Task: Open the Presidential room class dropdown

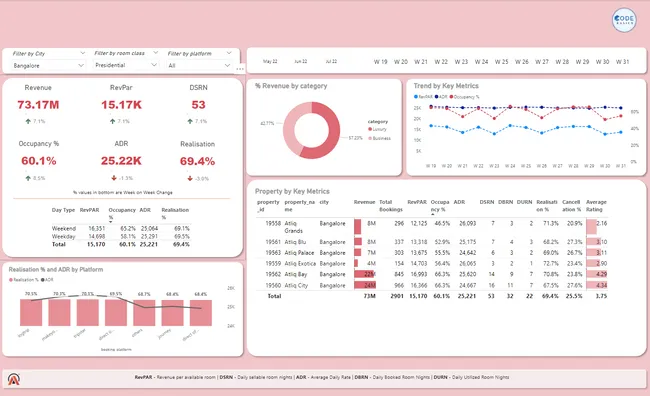Action: coord(125,65)
